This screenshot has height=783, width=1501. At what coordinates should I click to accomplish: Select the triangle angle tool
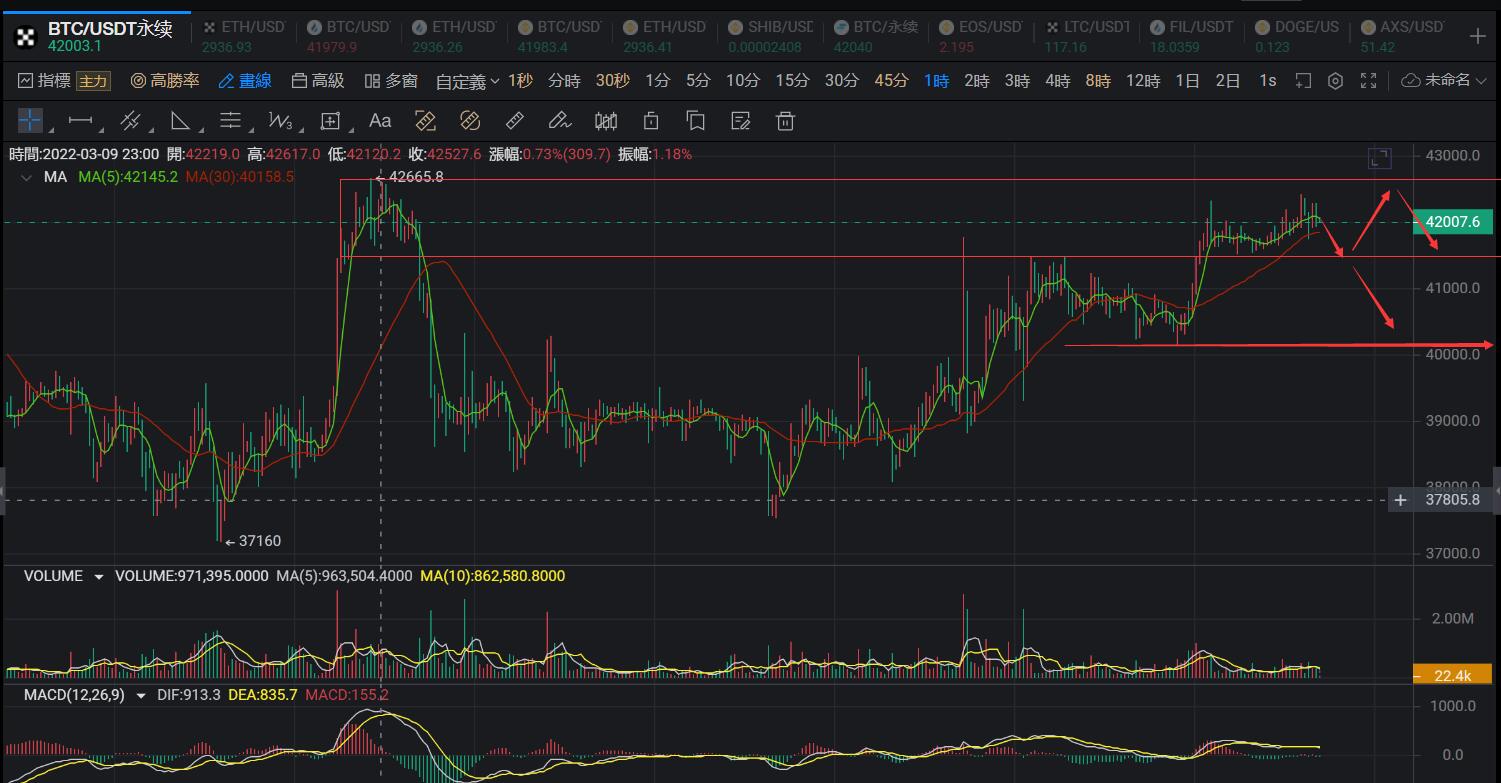point(181,121)
